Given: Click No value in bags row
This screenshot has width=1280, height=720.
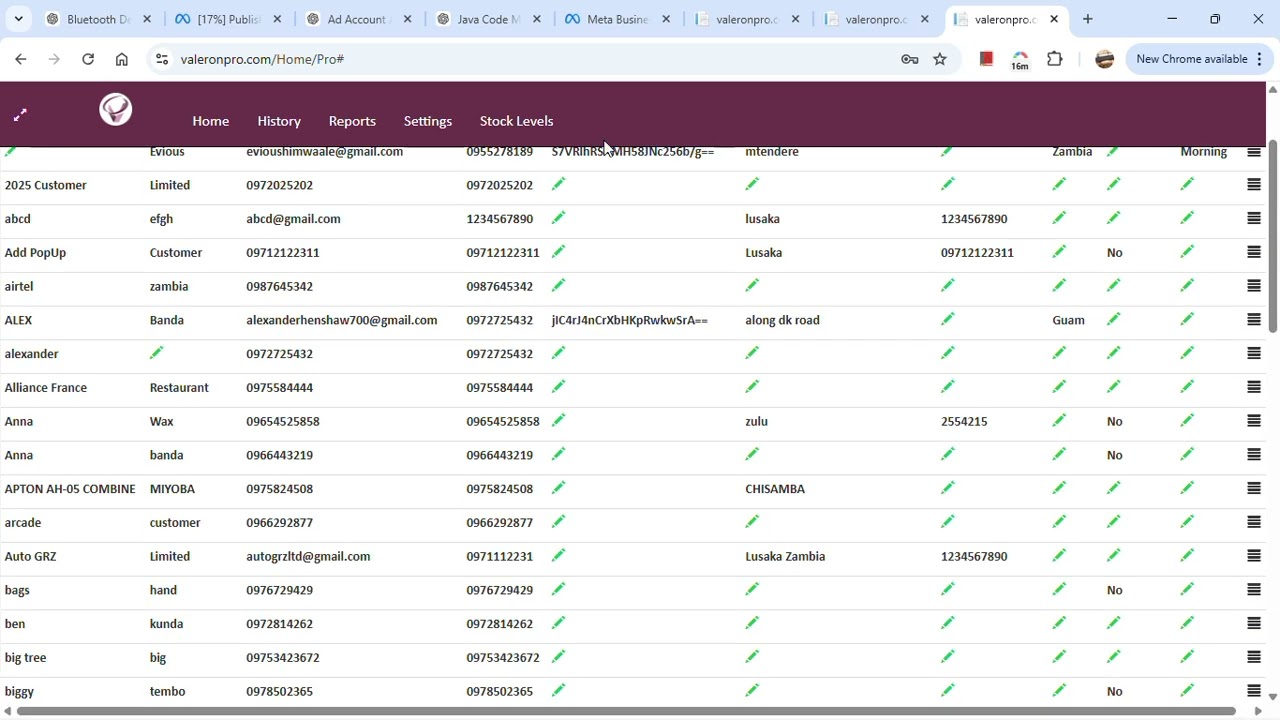Looking at the screenshot, I should coord(1115,591).
